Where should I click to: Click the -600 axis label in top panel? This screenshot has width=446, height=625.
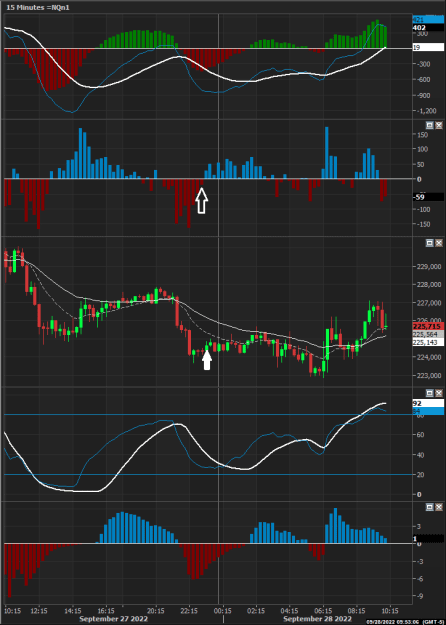point(422,80)
